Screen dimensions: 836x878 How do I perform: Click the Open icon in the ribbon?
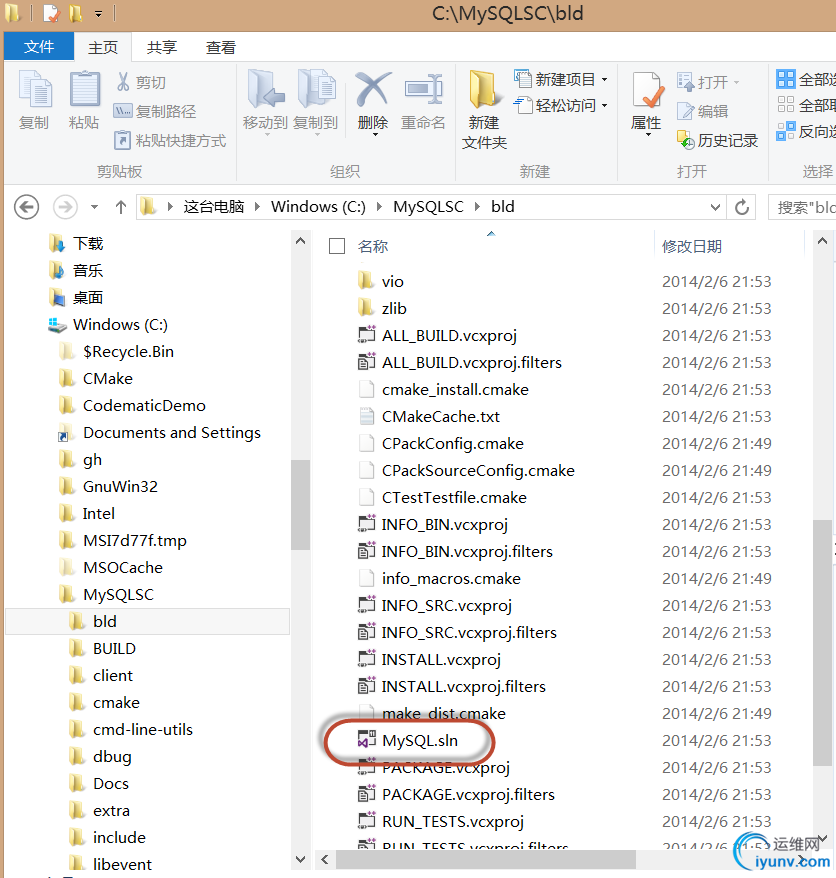685,82
